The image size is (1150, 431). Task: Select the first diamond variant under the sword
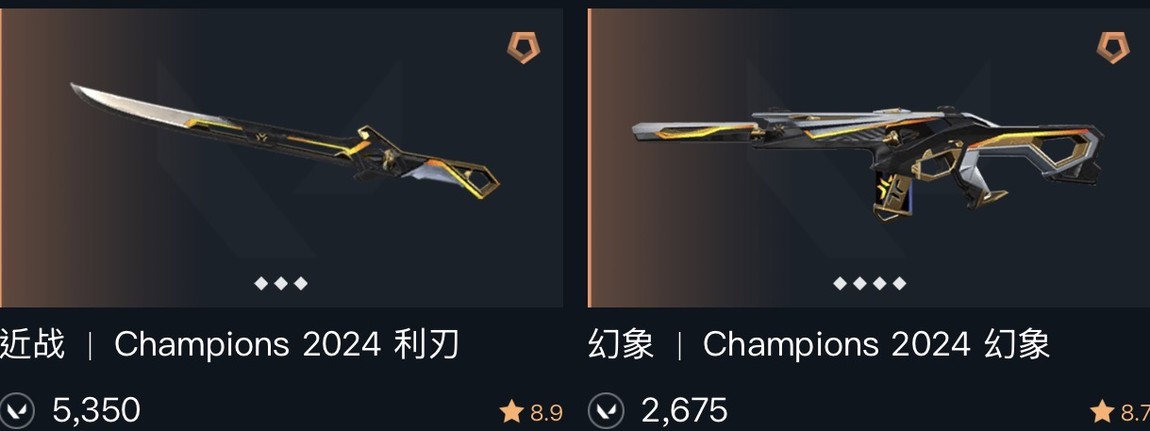261,284
